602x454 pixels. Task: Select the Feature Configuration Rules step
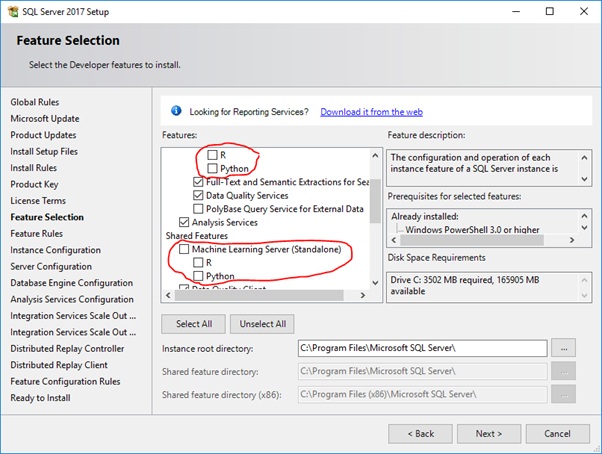pos(65,381)
